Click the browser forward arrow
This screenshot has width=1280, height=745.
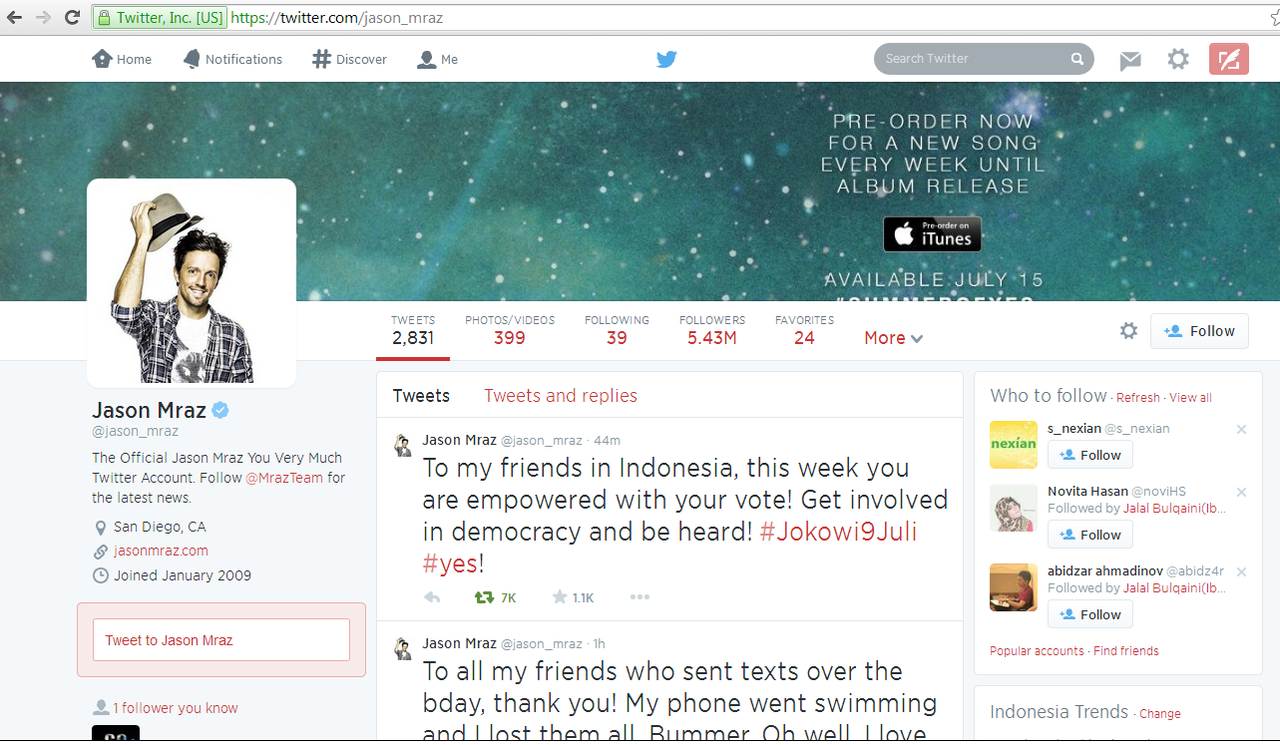point(42,17)
